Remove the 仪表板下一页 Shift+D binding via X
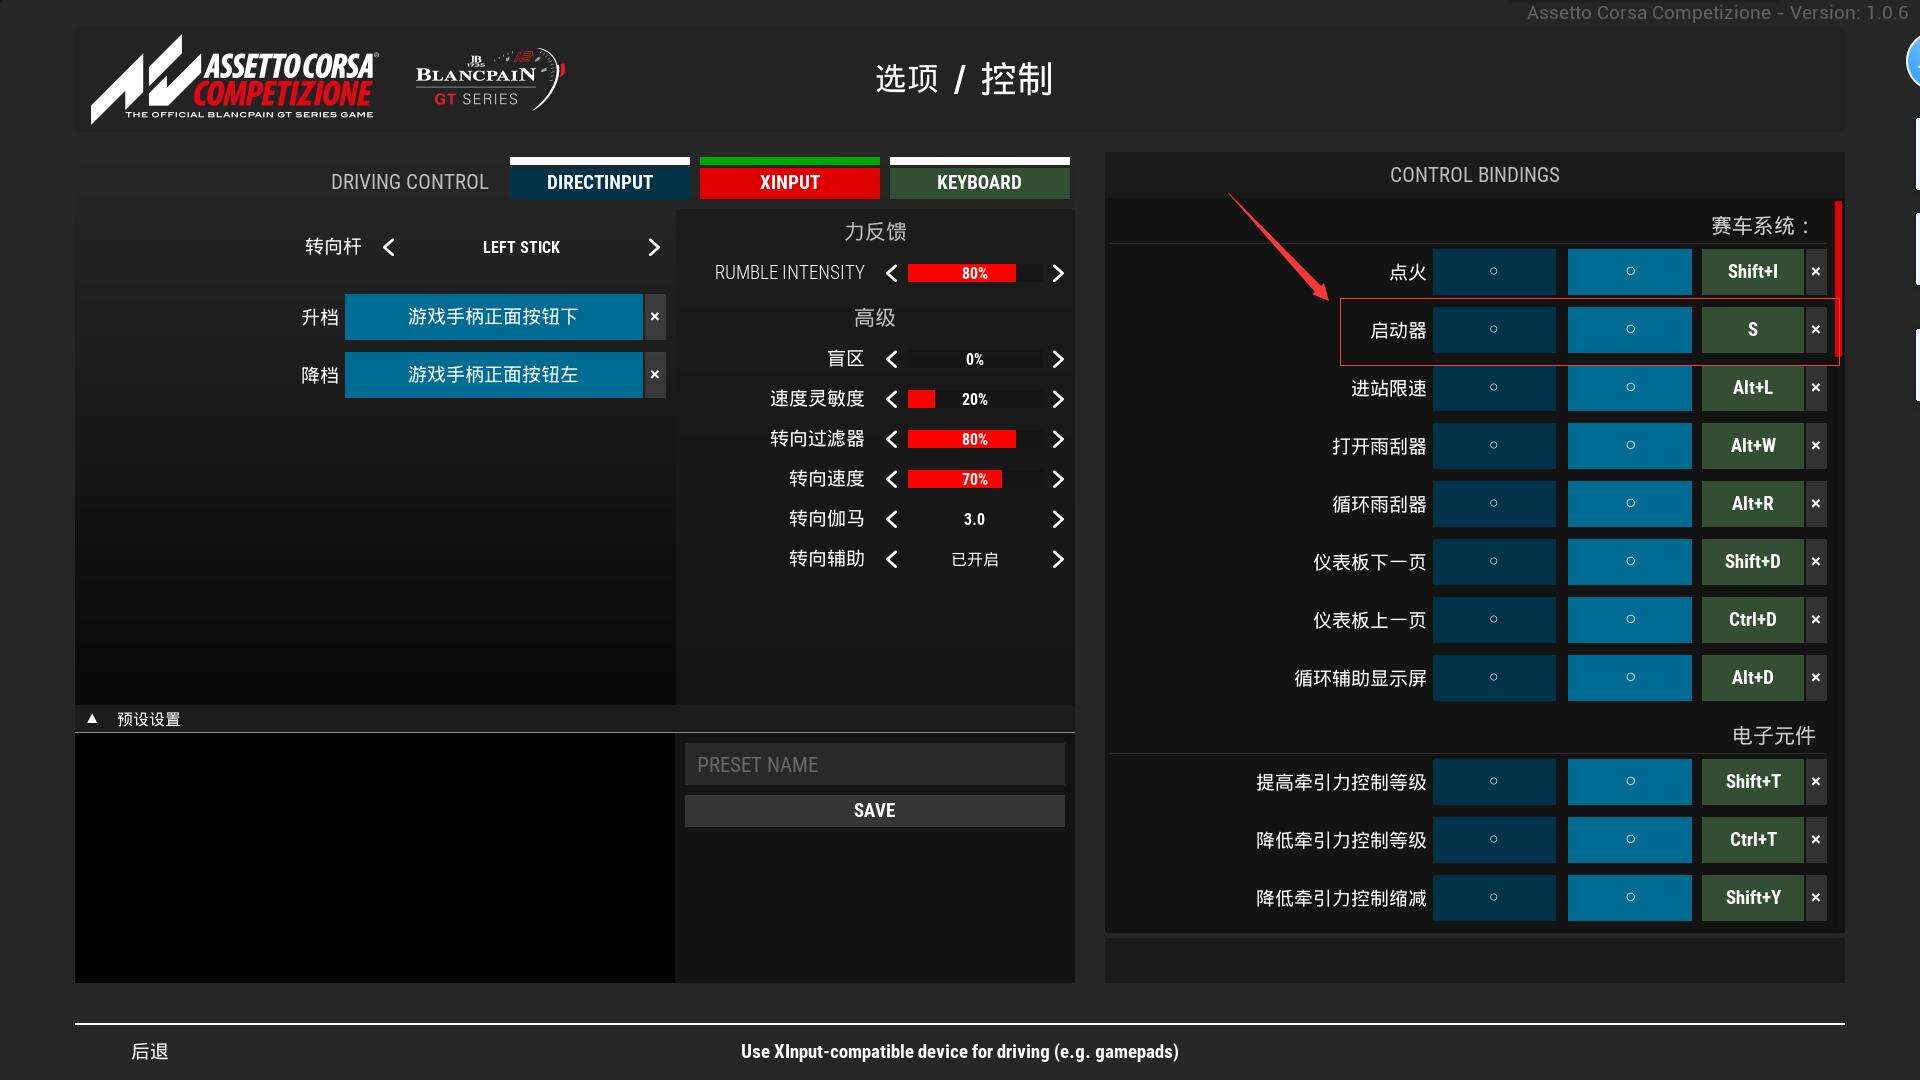Viewport: 1920px width, 1080px height. (x=1816, y=562)
